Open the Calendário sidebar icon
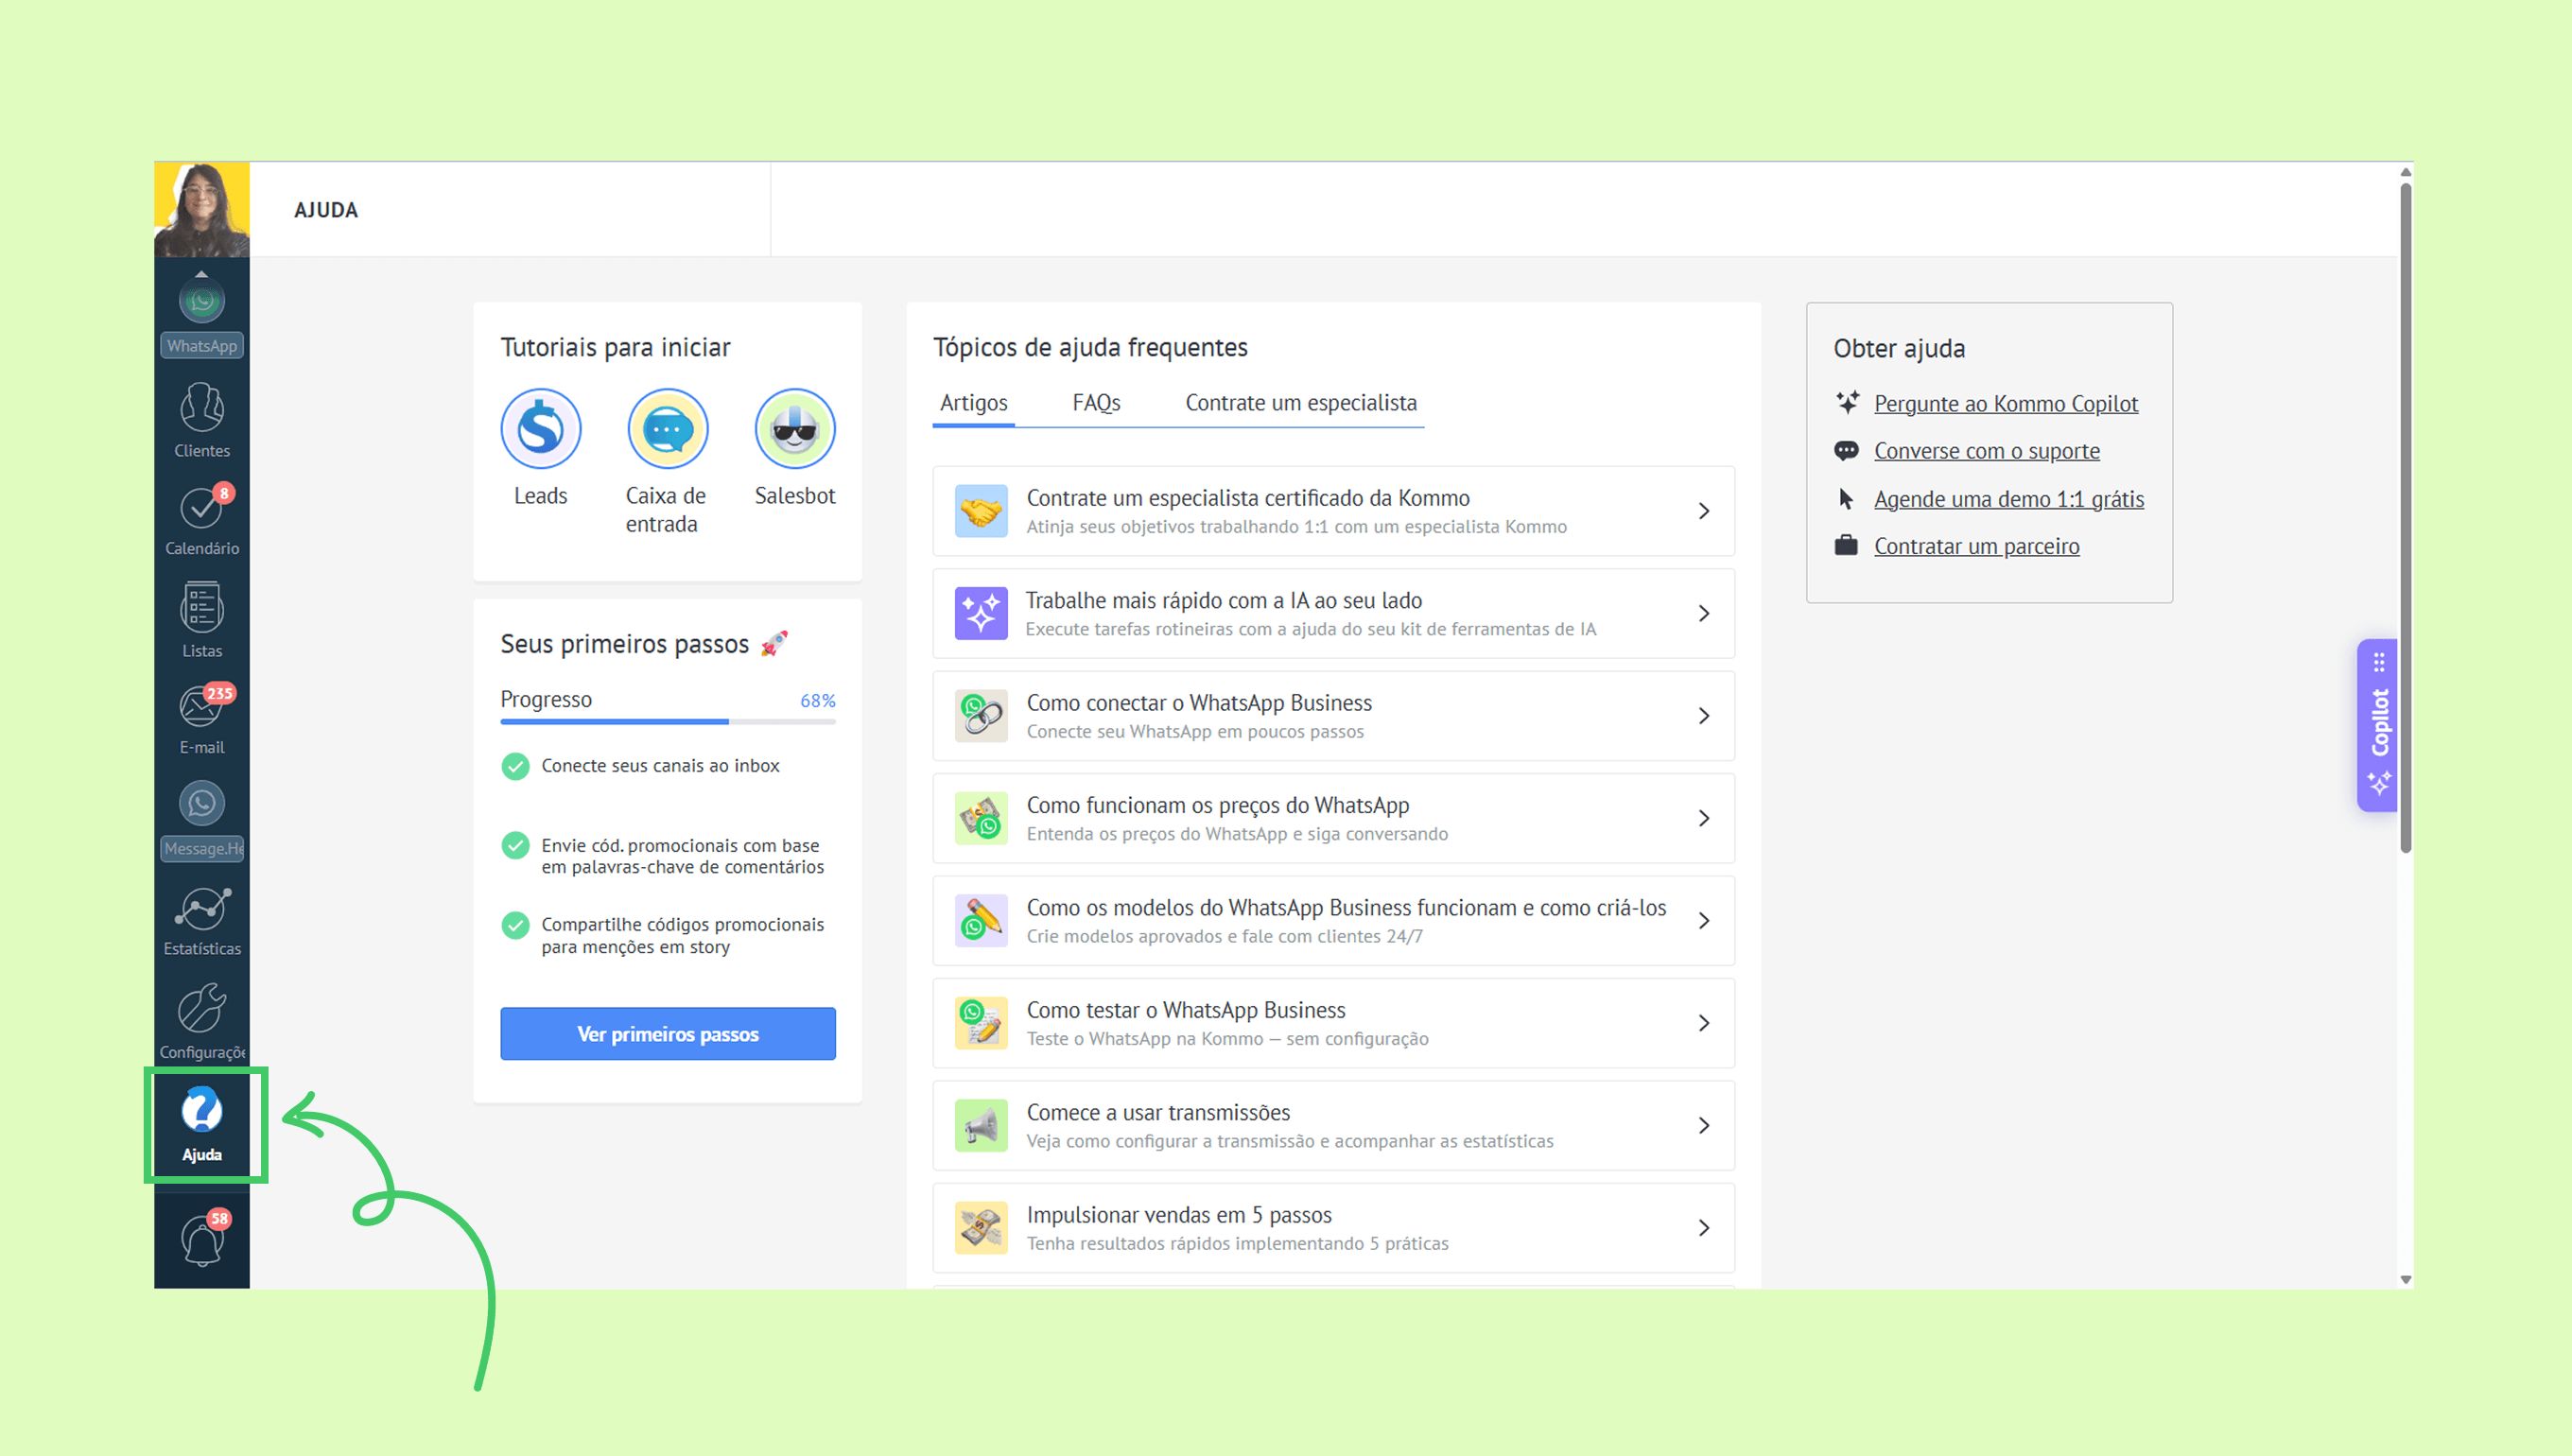 201,508
